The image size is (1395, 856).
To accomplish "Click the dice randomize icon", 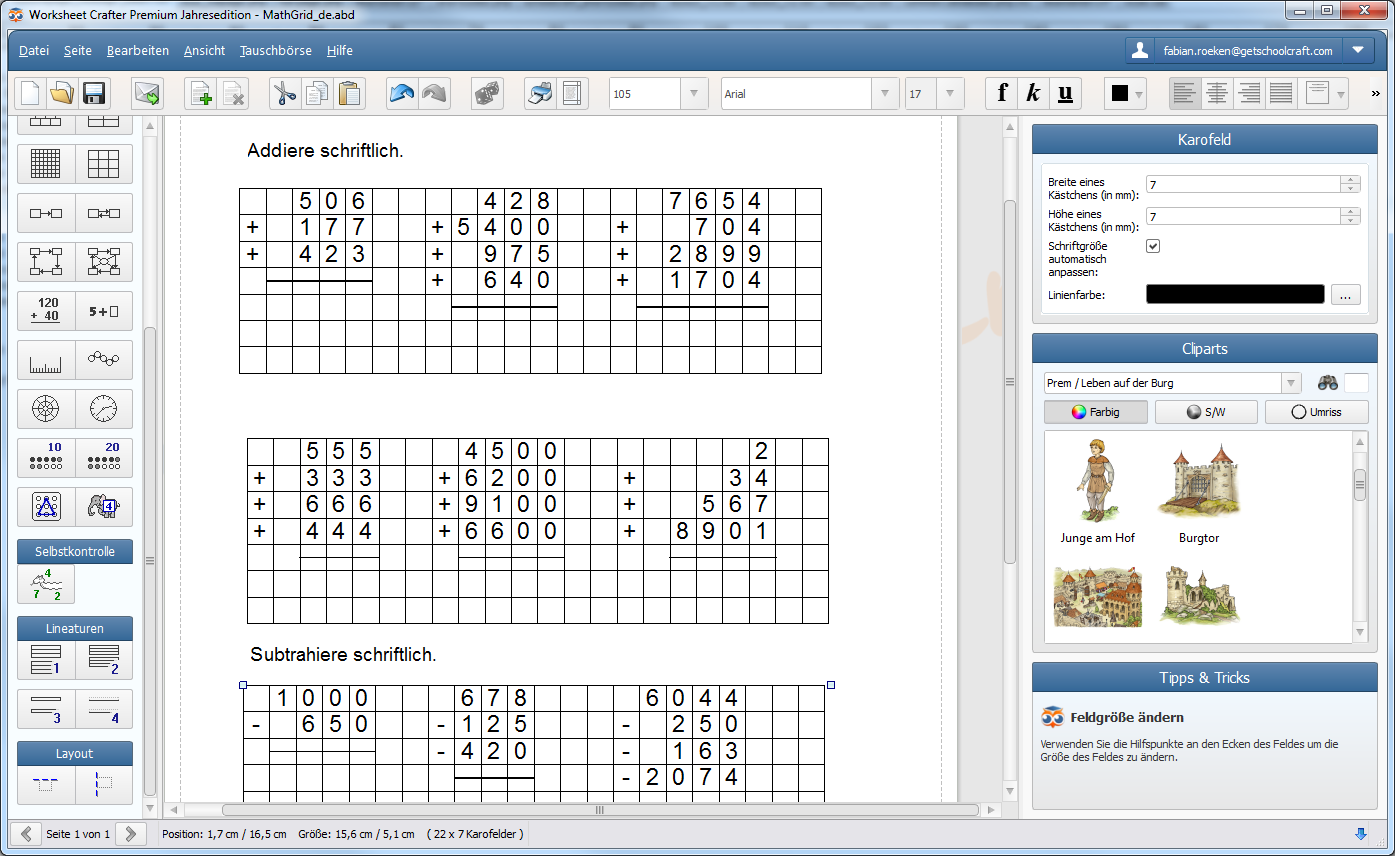I will click(x=487, y=94).
